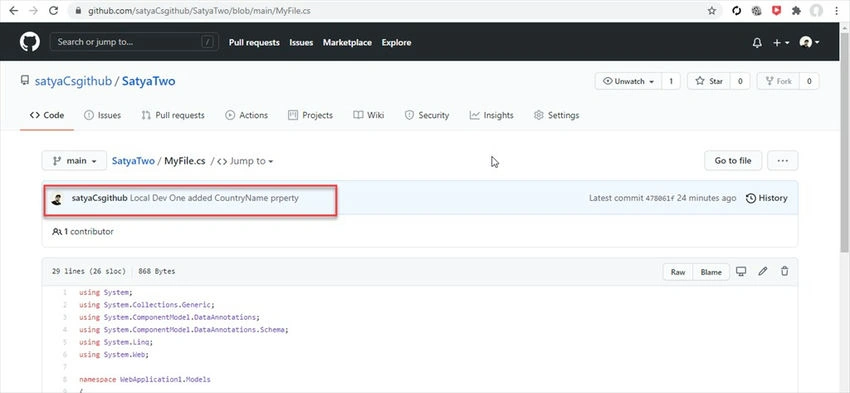View file History
The height and width of the screenshot is (393, 850).
click(x=767, y=198)
